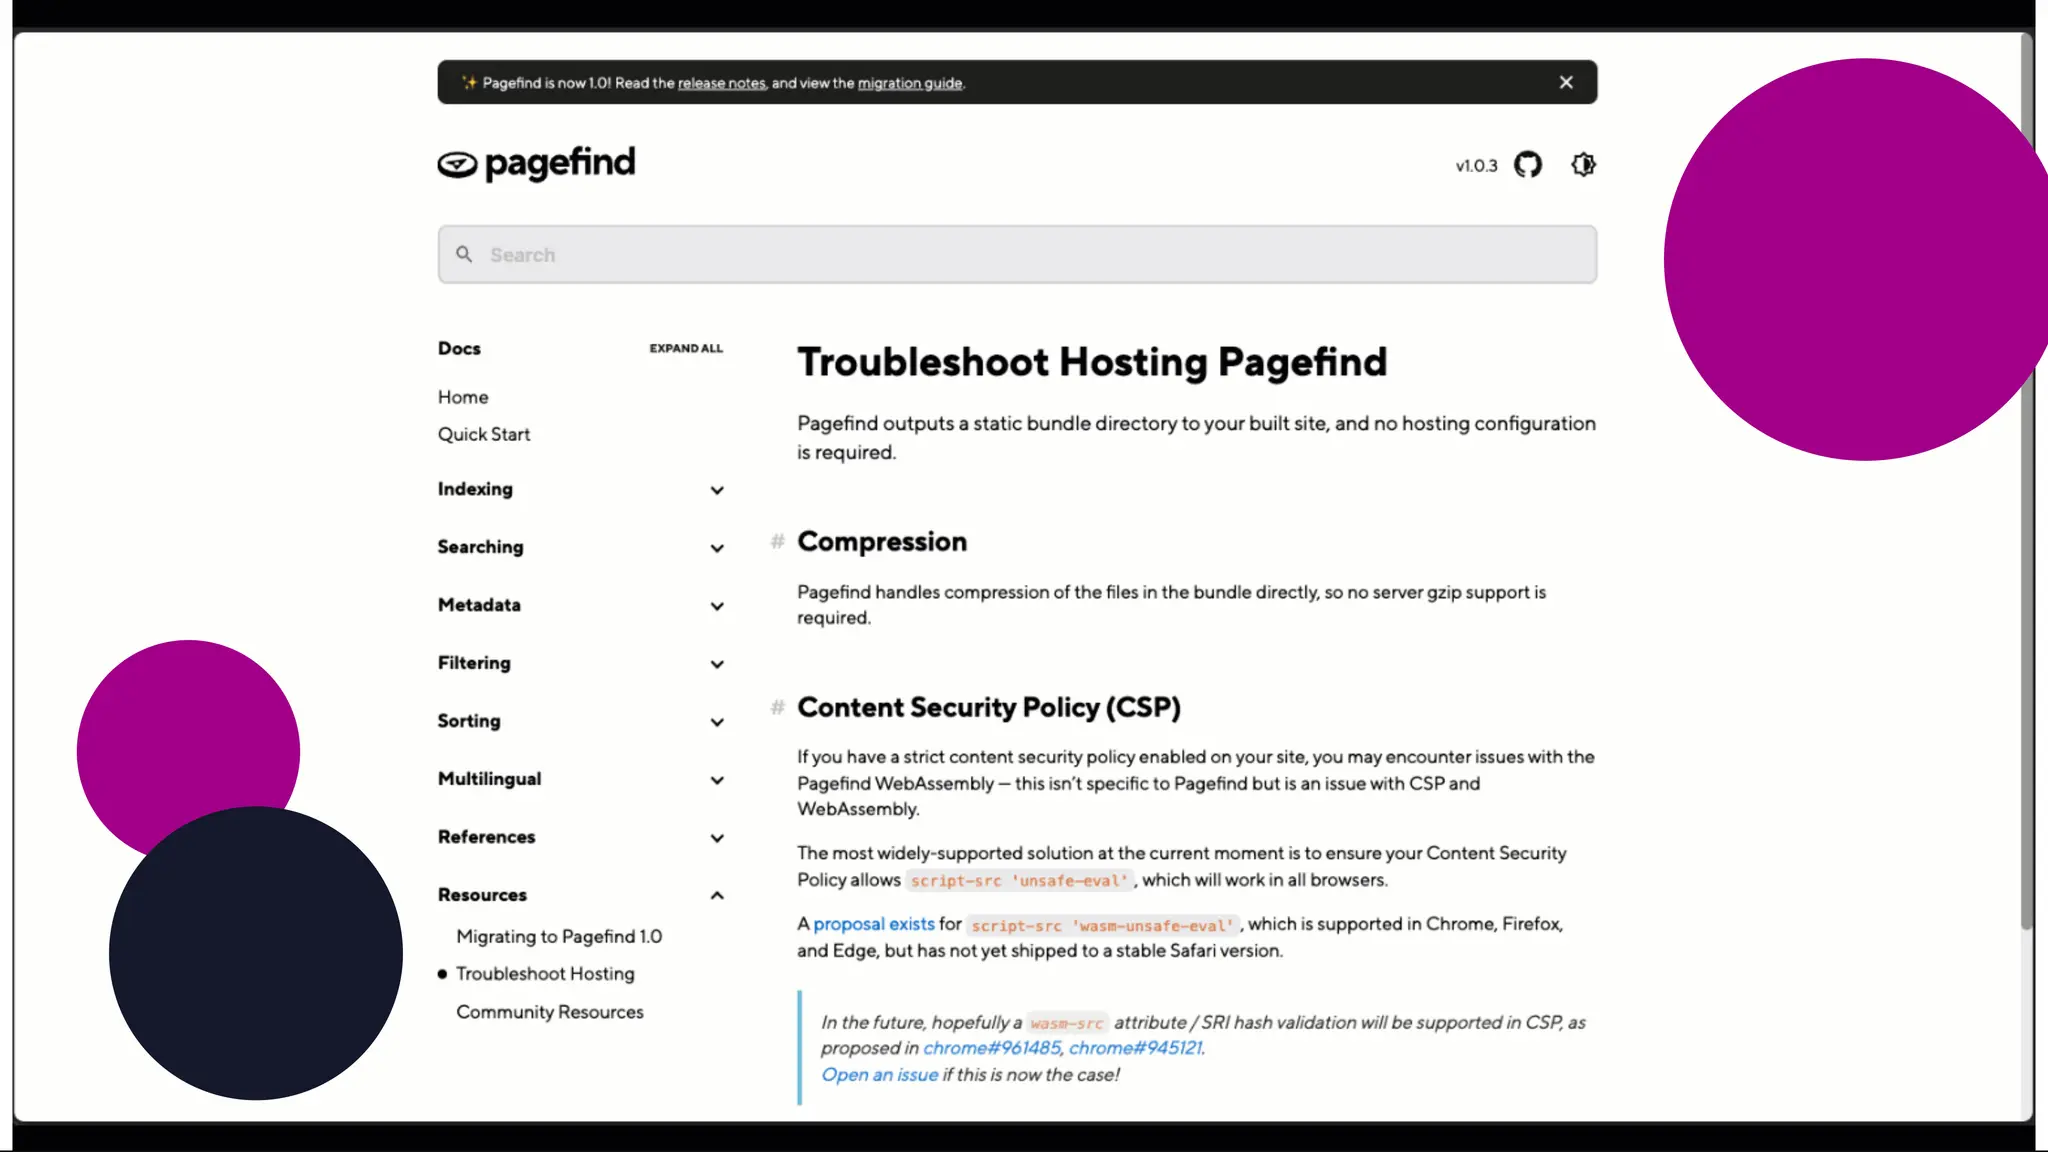Collapse the Resources section

(x=717, y=895)
